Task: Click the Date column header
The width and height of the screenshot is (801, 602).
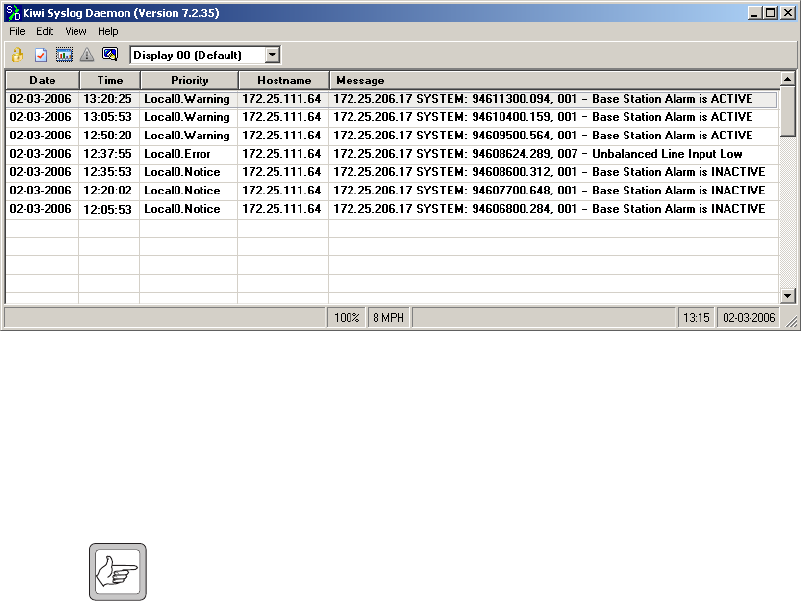Action: (42, 80)
